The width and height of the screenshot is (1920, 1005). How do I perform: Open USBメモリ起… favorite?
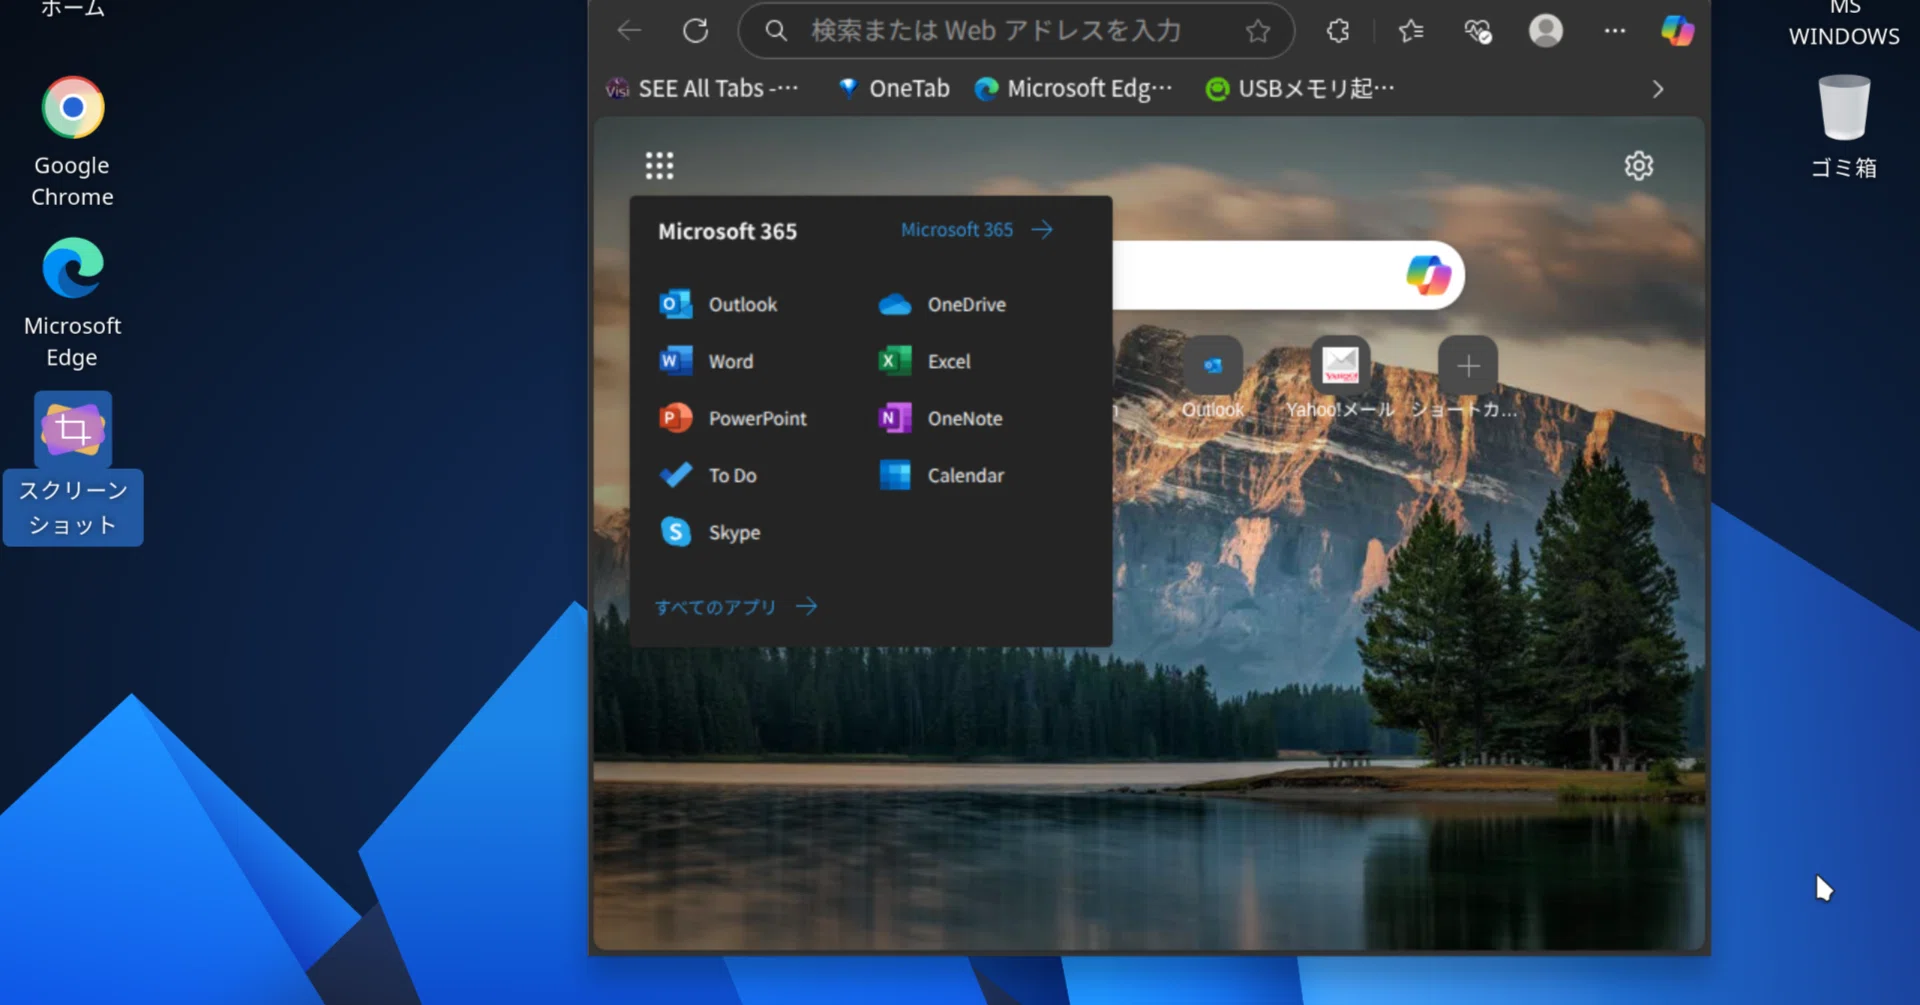pos(1299,89)
